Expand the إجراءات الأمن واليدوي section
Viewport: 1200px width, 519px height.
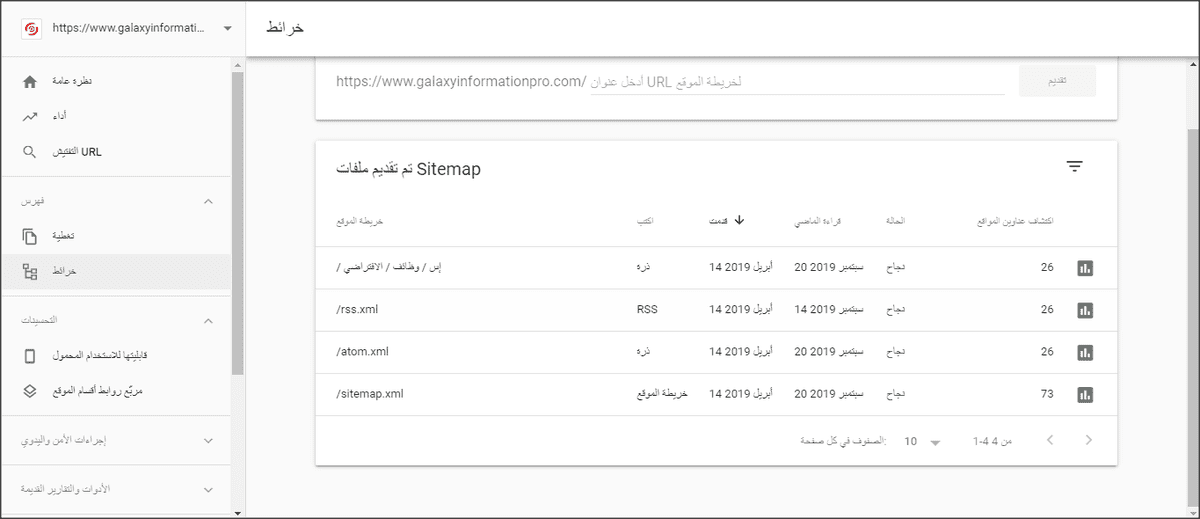pyautogui.click(x=208, y=440)
